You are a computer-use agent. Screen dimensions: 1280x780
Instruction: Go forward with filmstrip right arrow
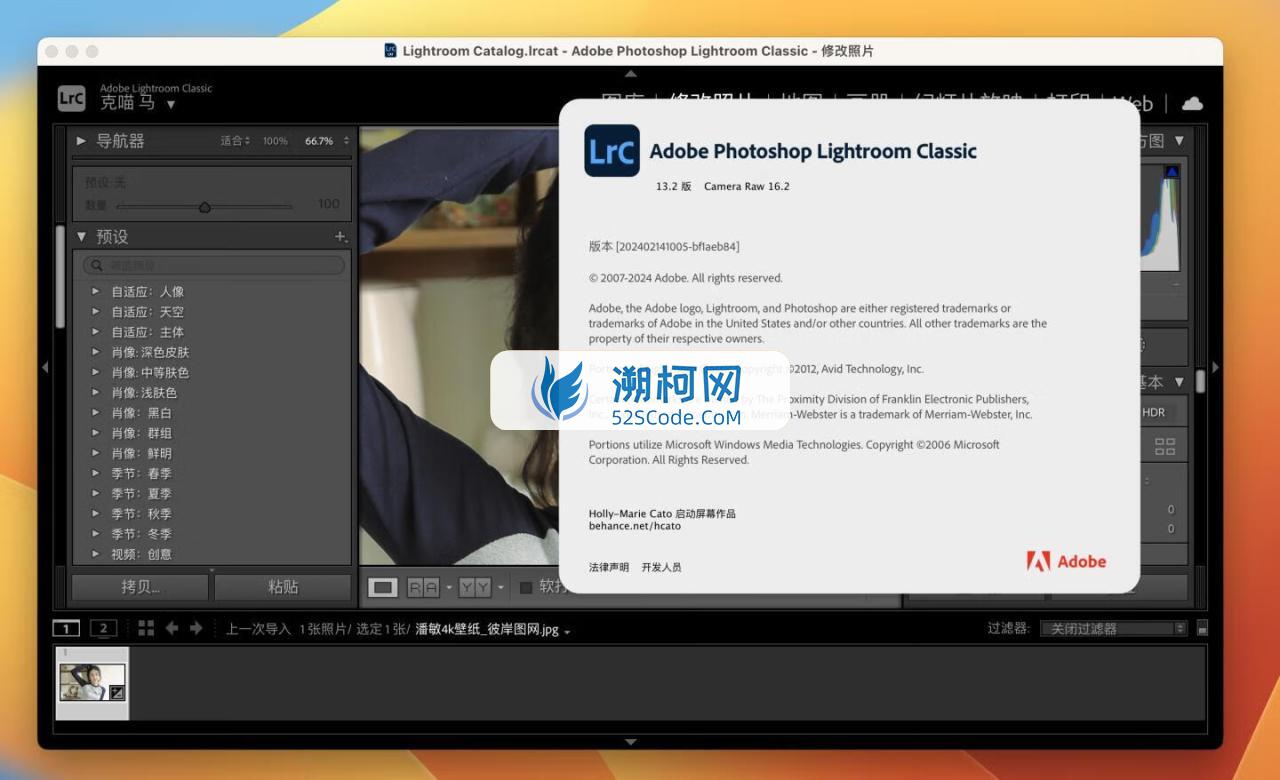[x=196, y=628]
